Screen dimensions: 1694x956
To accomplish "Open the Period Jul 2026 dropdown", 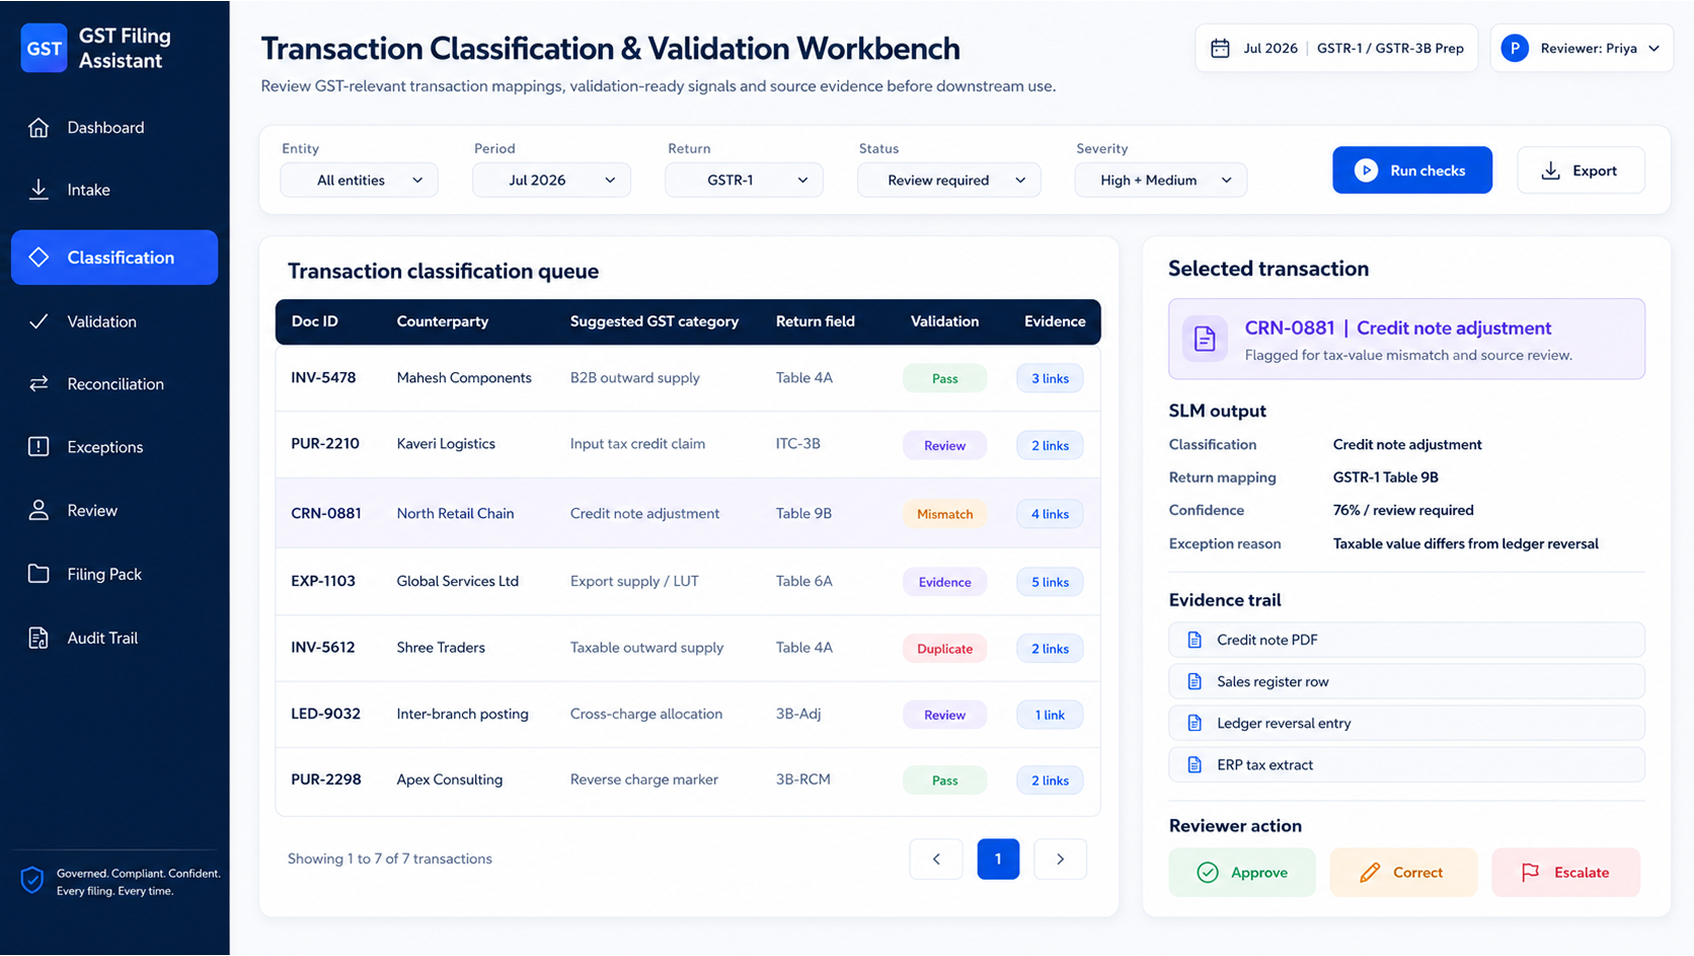I will (551, 180).
